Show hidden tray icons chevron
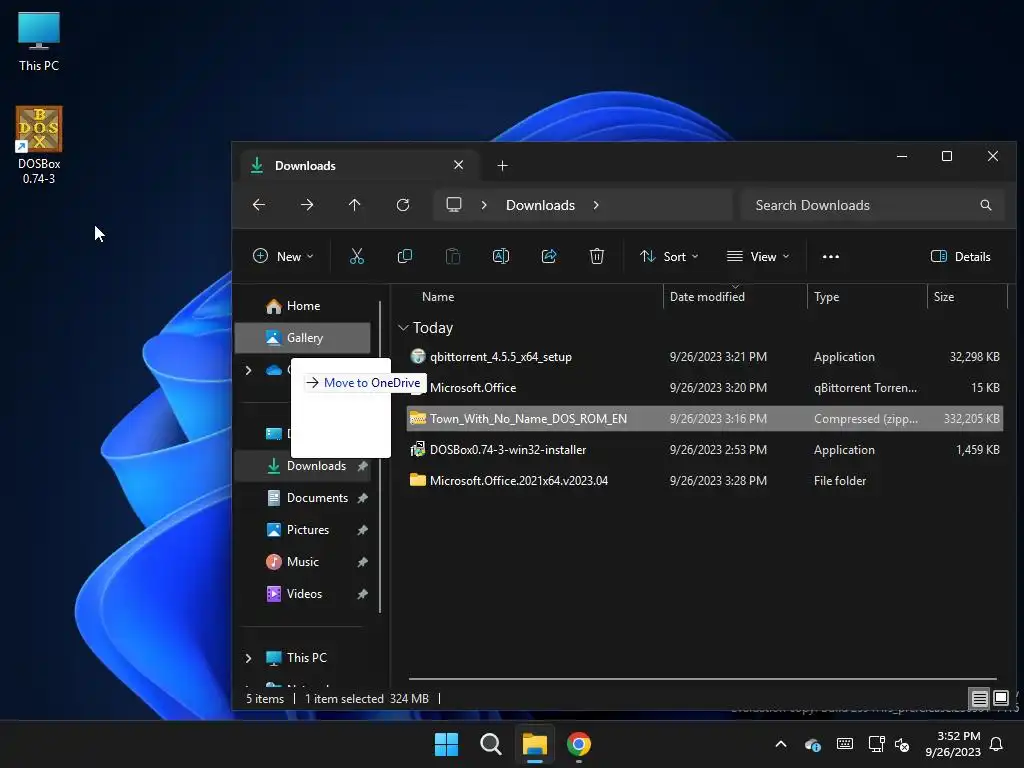 click(x=780, y=744)
